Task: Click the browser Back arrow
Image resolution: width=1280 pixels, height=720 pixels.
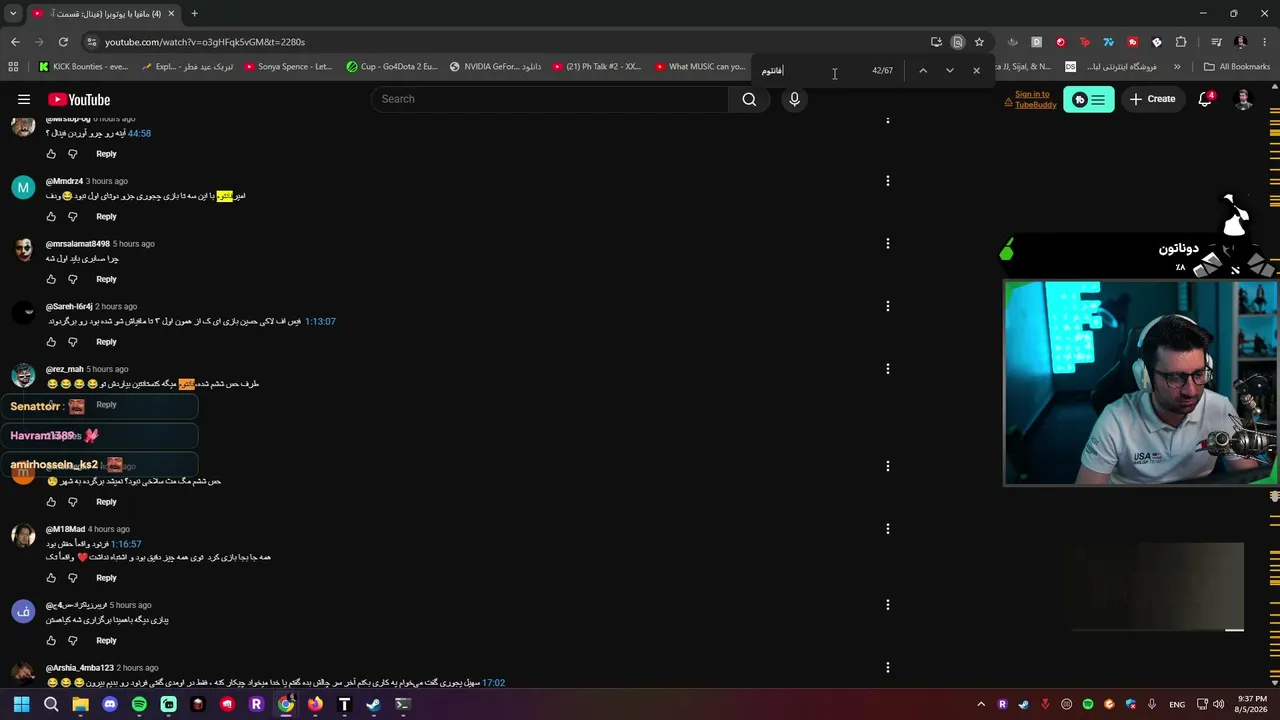Action: click(15, 42)
